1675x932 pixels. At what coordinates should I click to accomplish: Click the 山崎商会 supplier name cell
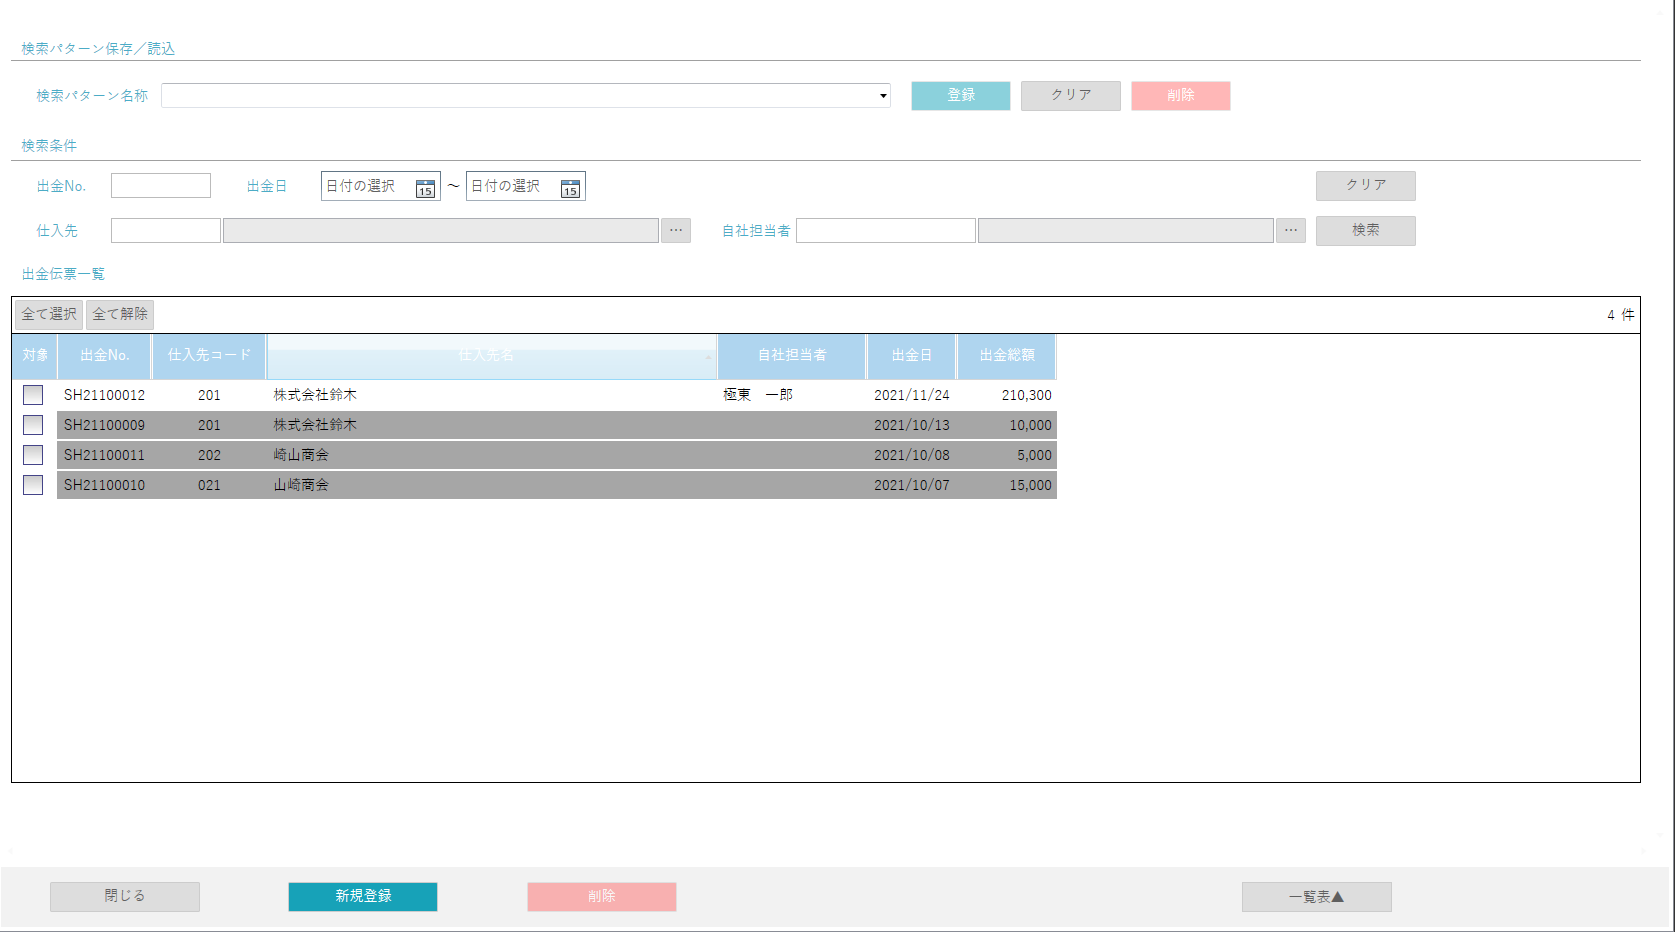click(x=492, y=485)
